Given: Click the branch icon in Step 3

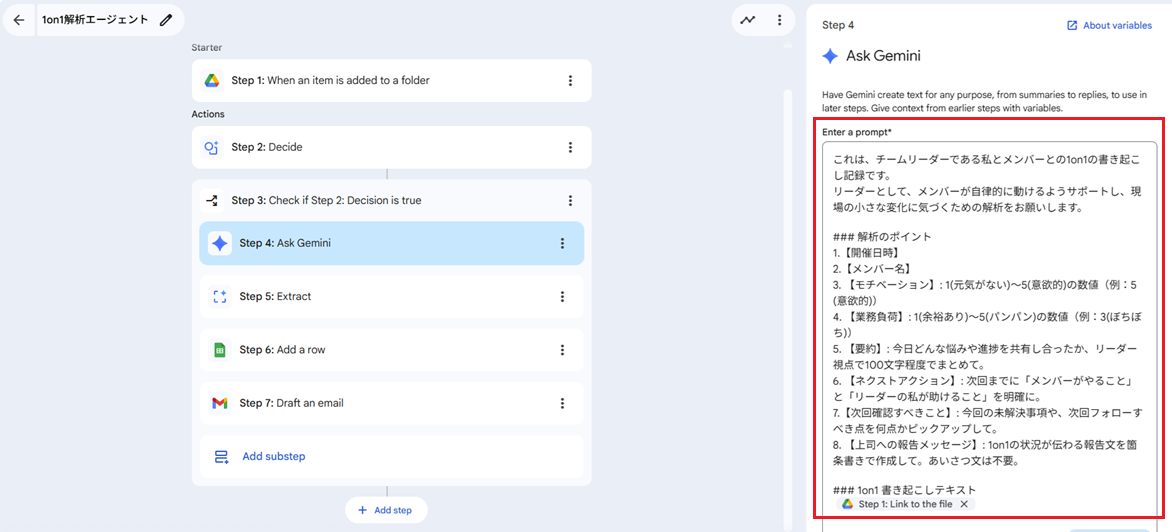Looking at the screenshot, I should [x=212, y=200].
